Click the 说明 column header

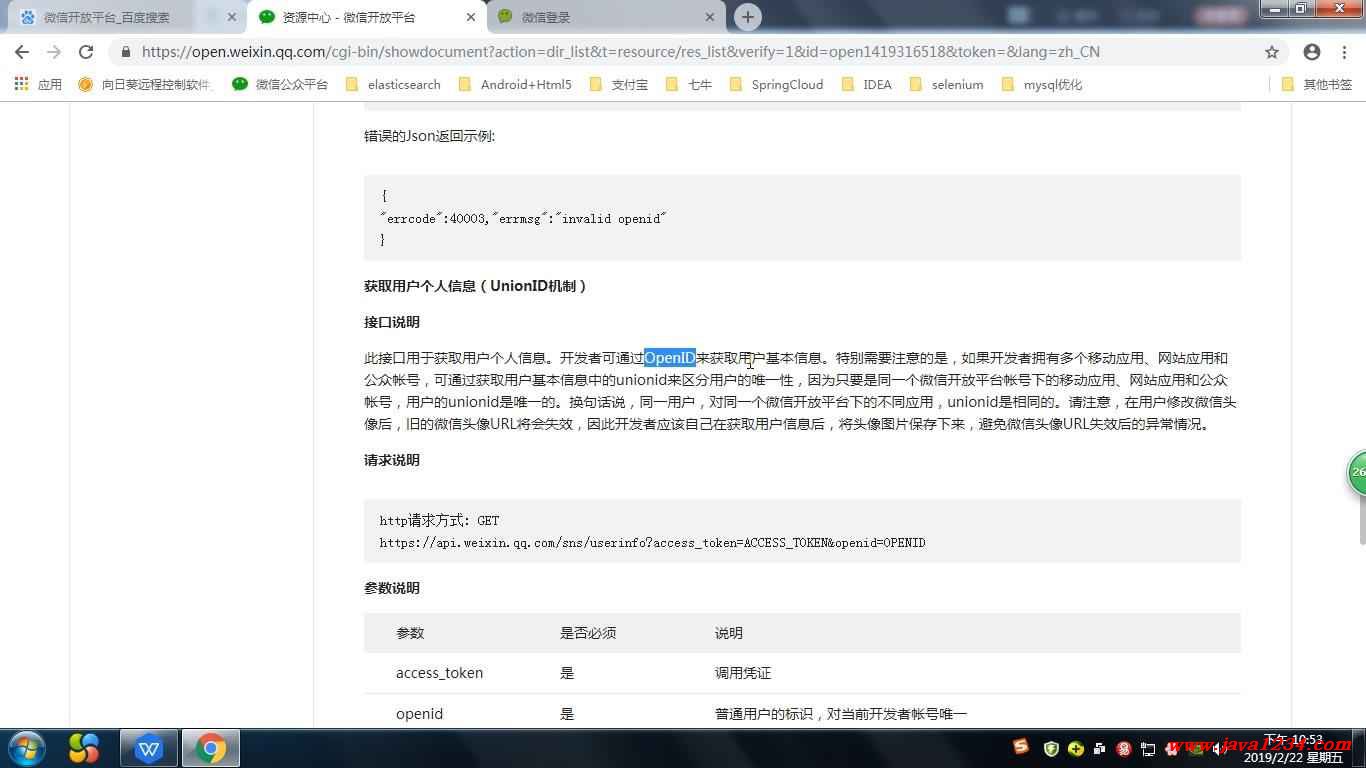click(x=729, y=633)
